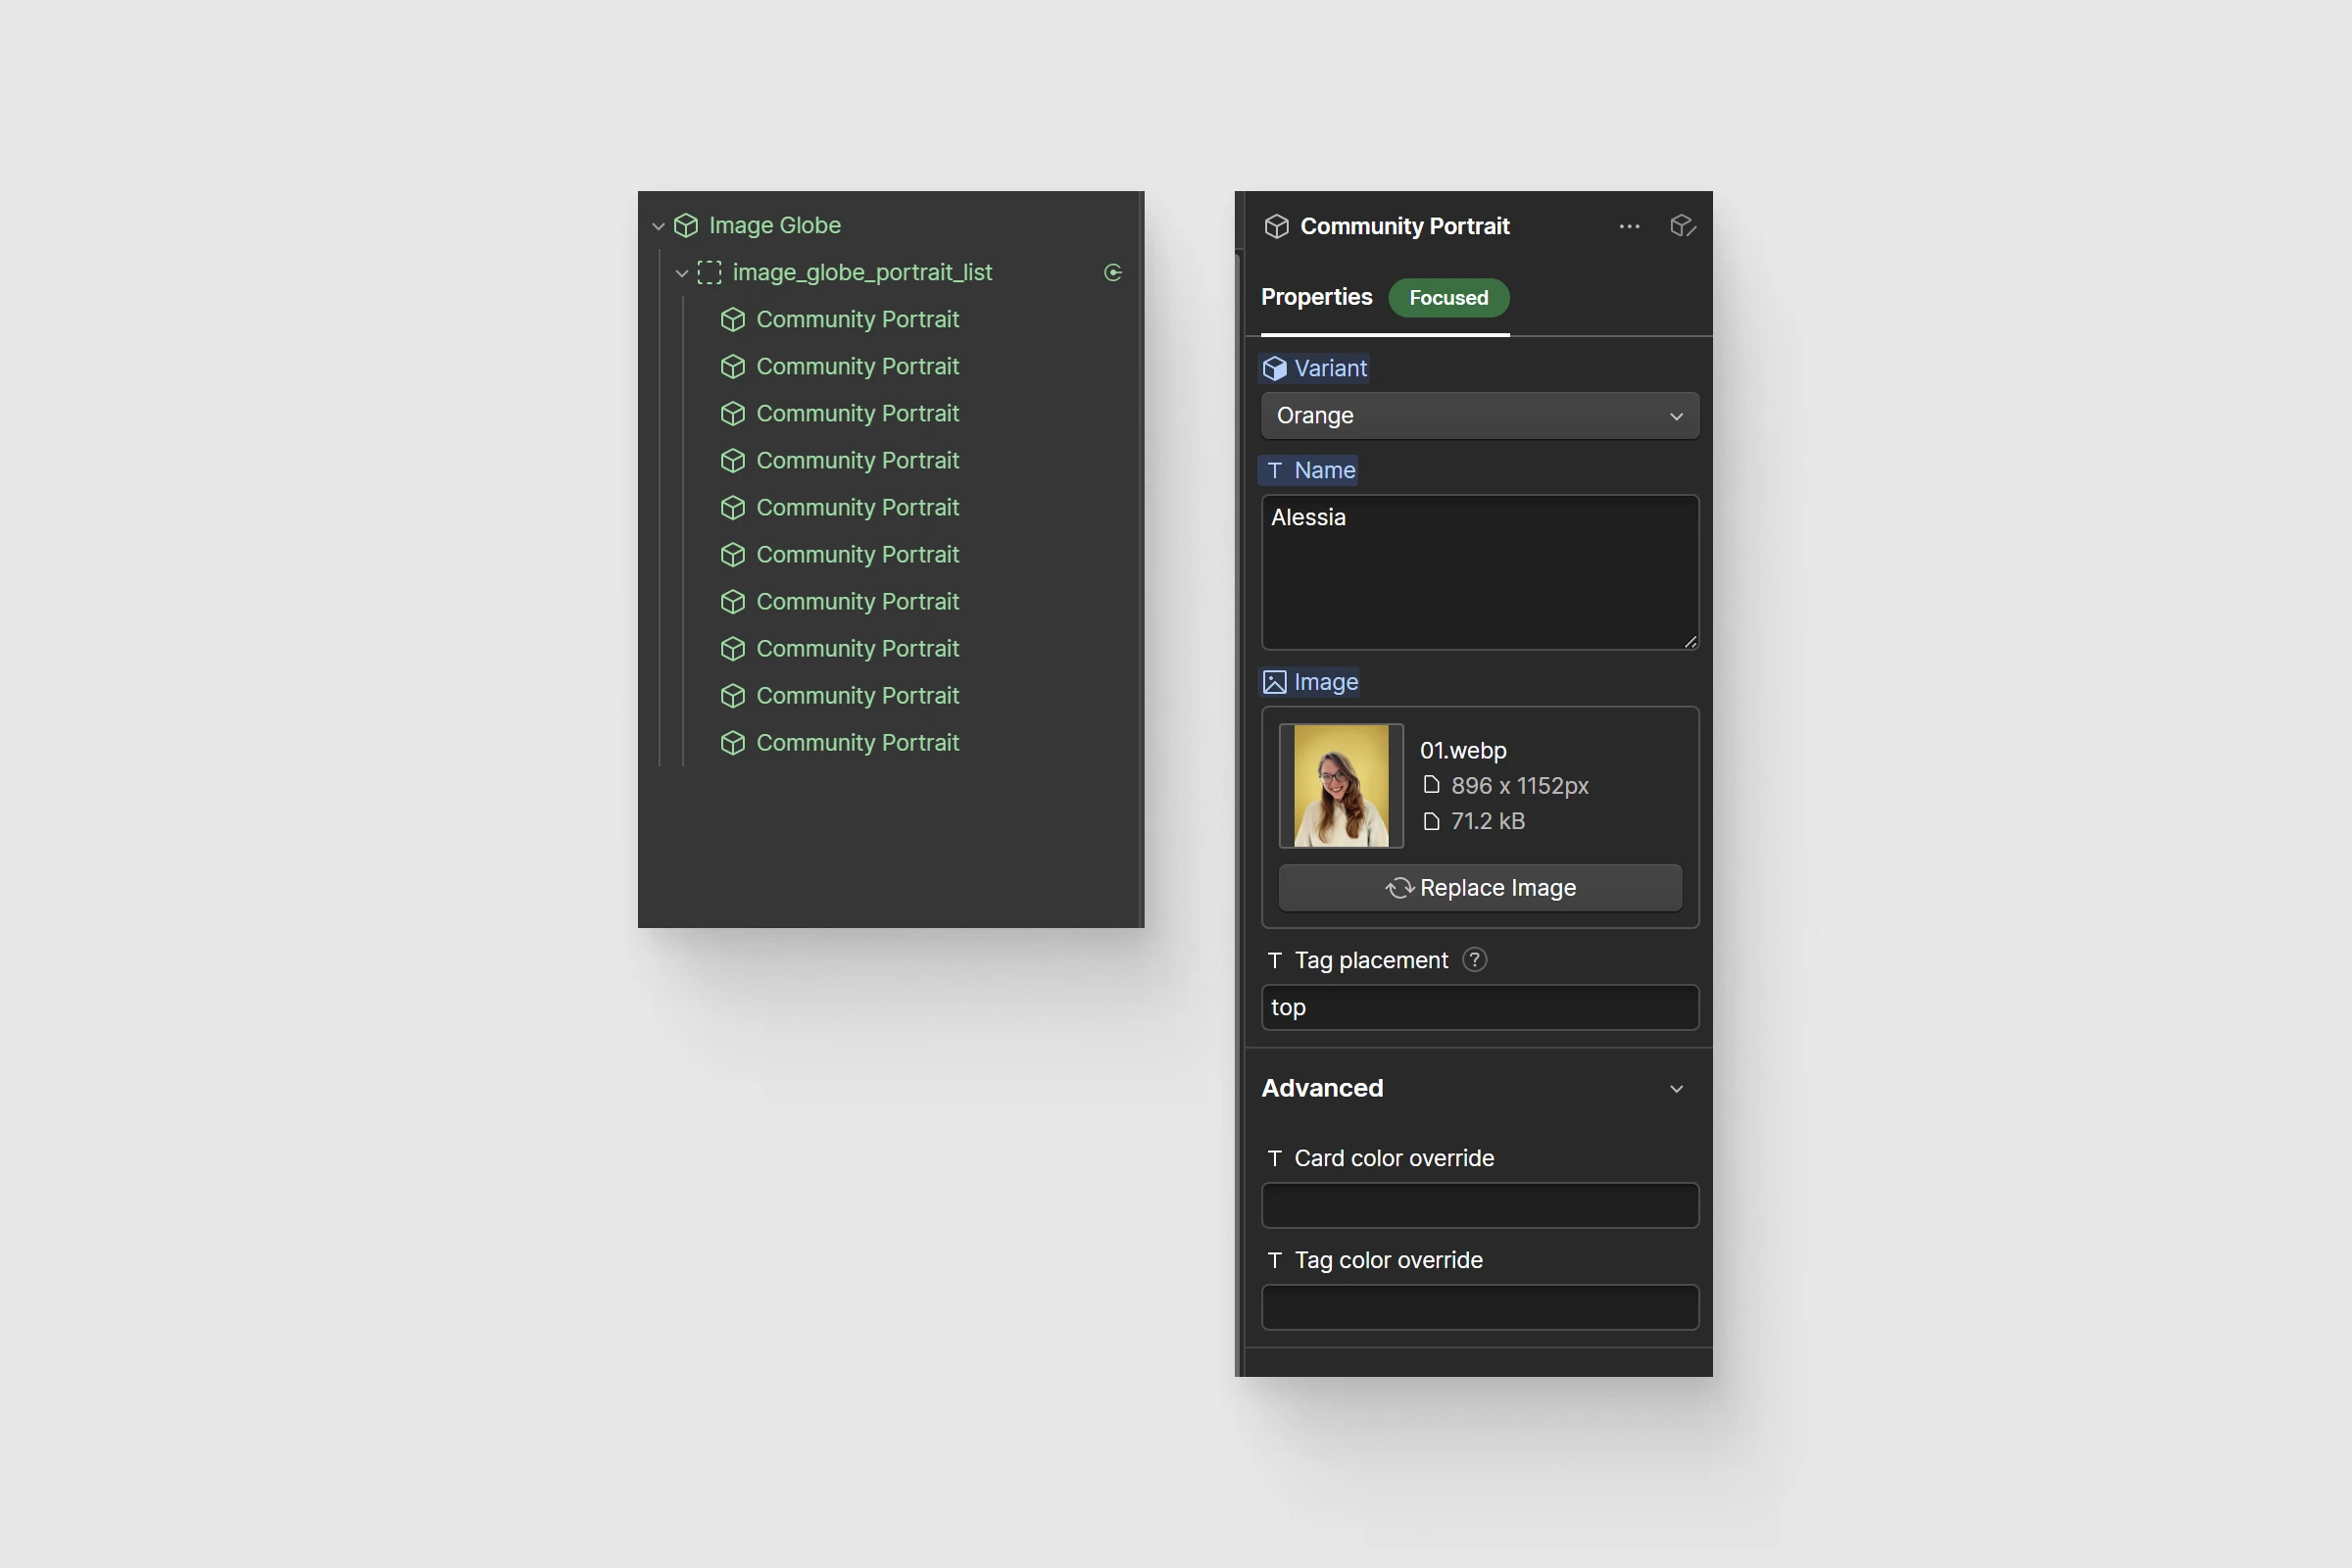
Task: Click the Image property badge icon
Action: 1273,681
